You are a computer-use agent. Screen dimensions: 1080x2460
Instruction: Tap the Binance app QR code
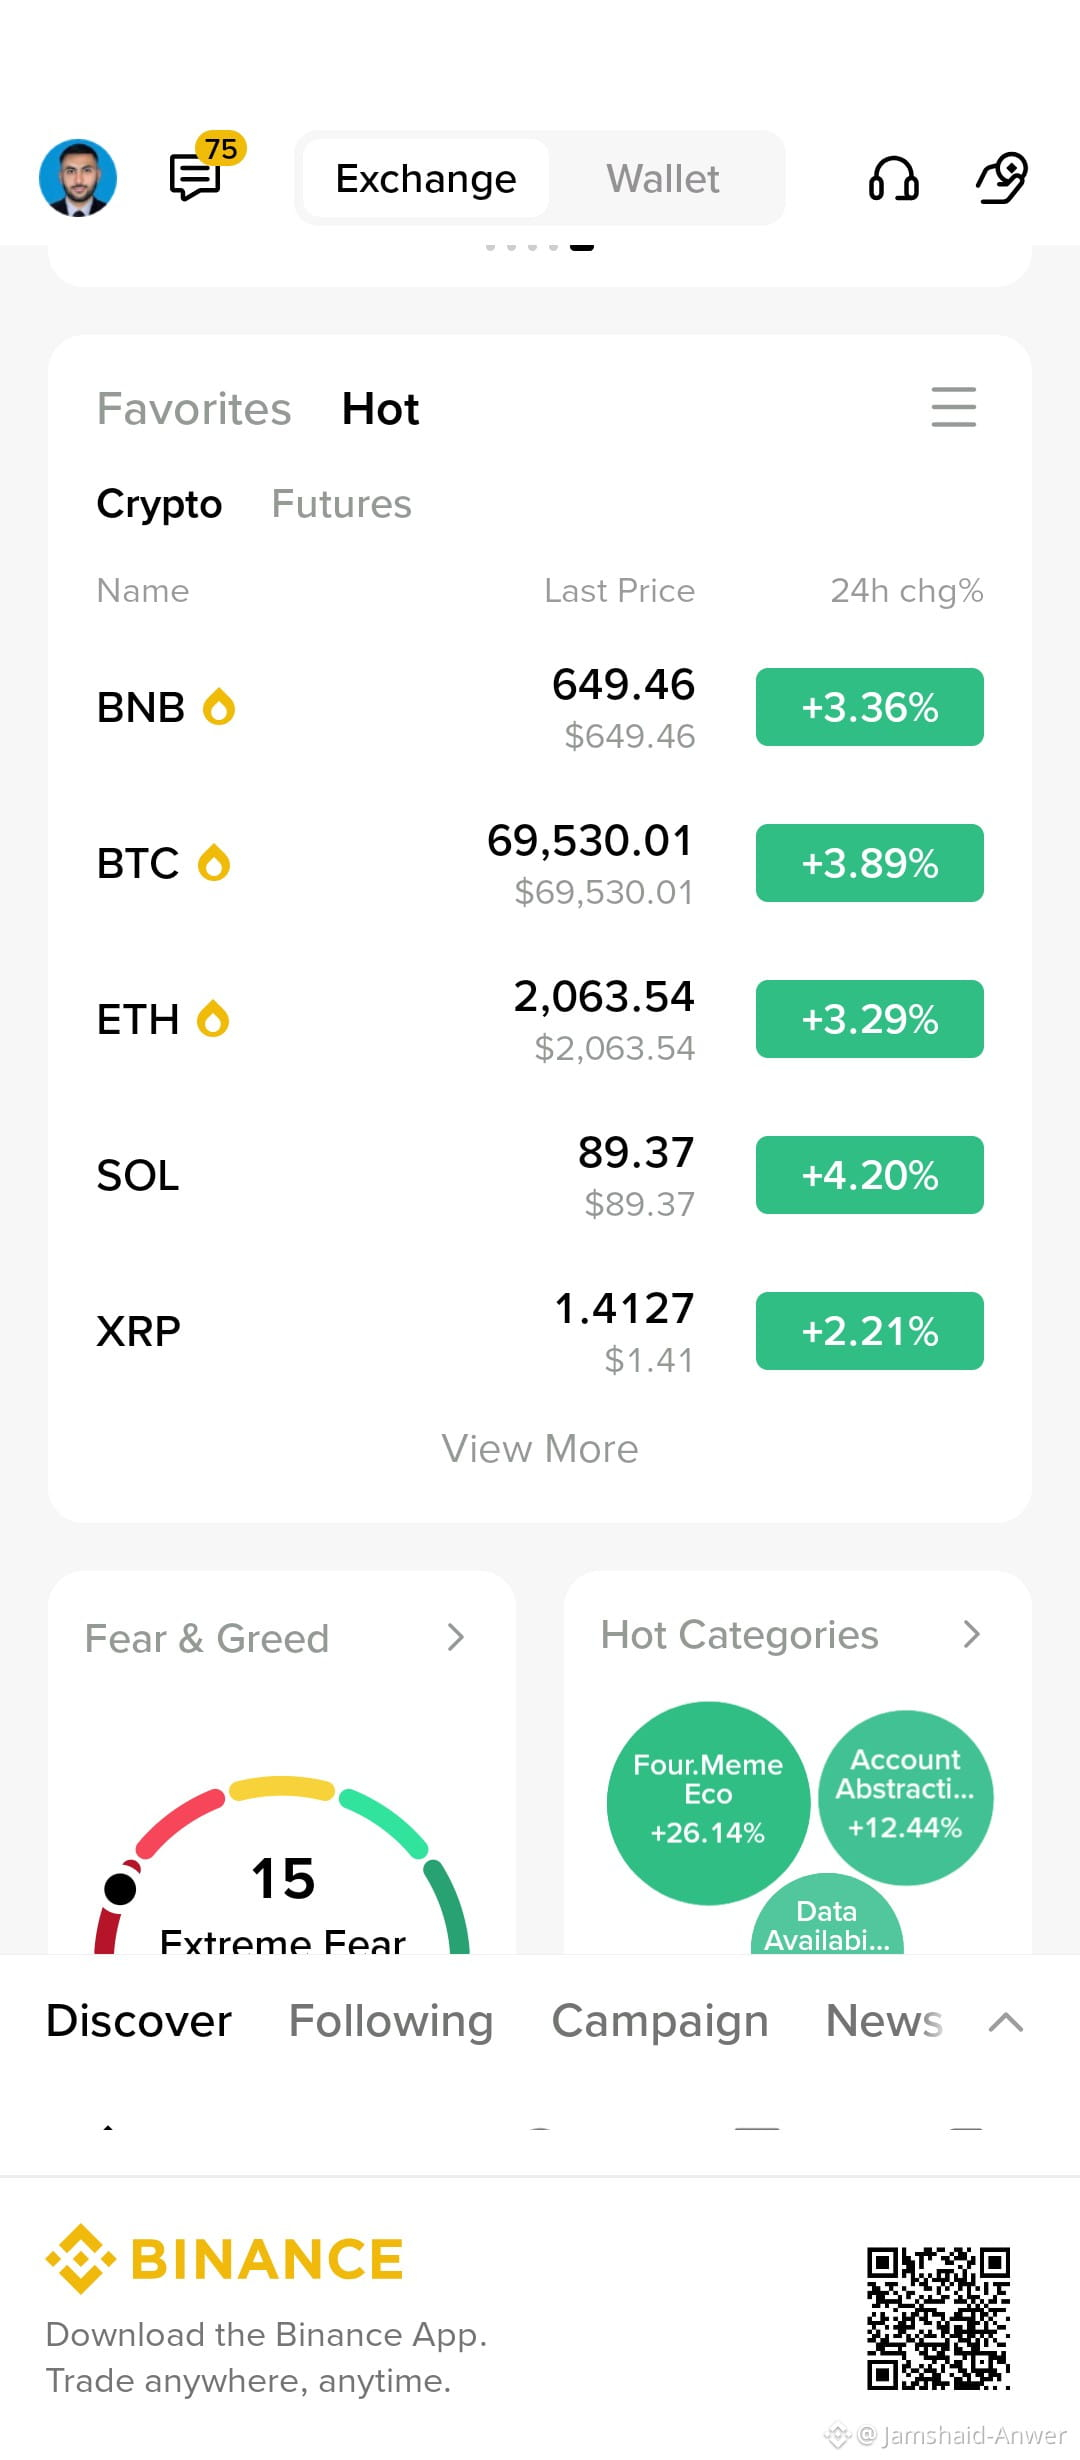[938, 2319]
